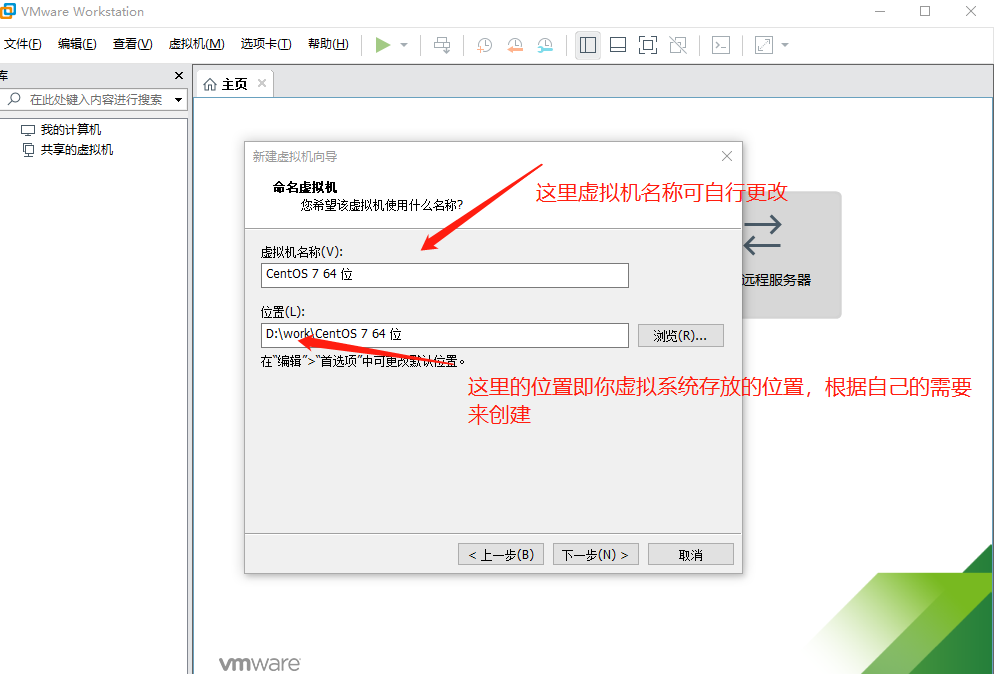Click the enter full screen icon

click(647, 45)
